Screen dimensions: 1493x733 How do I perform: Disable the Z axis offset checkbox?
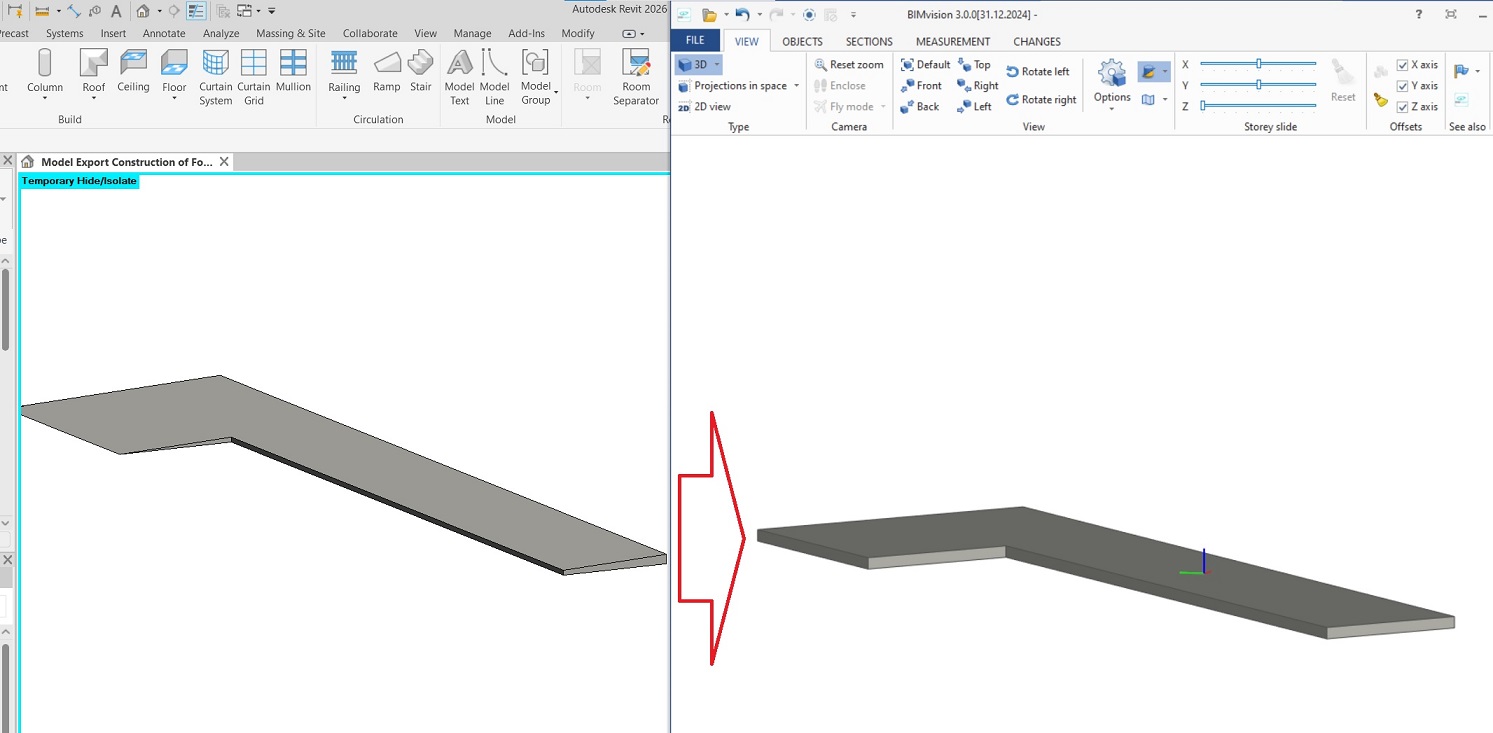point(1404,106)
